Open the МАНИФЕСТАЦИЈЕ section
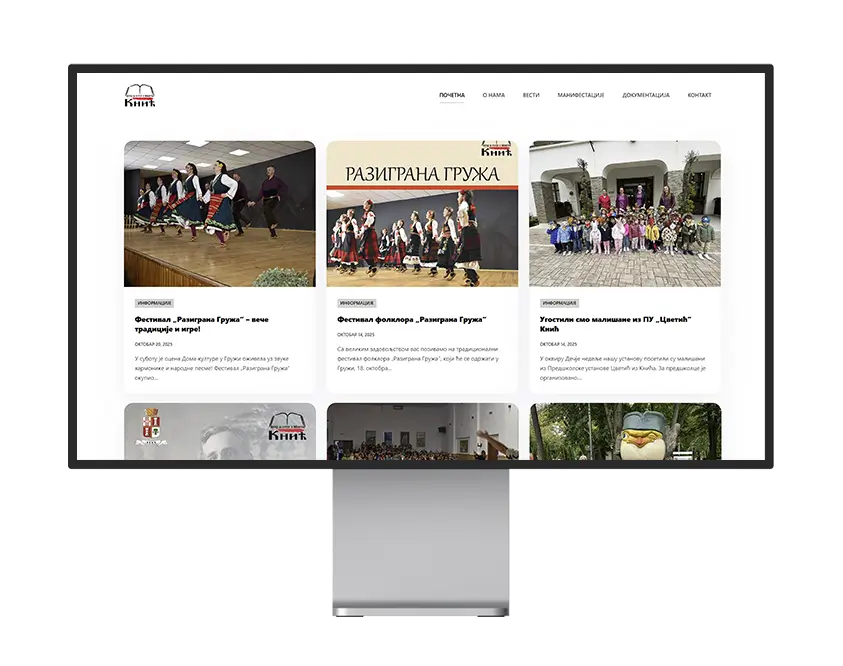 click(579, 95)
